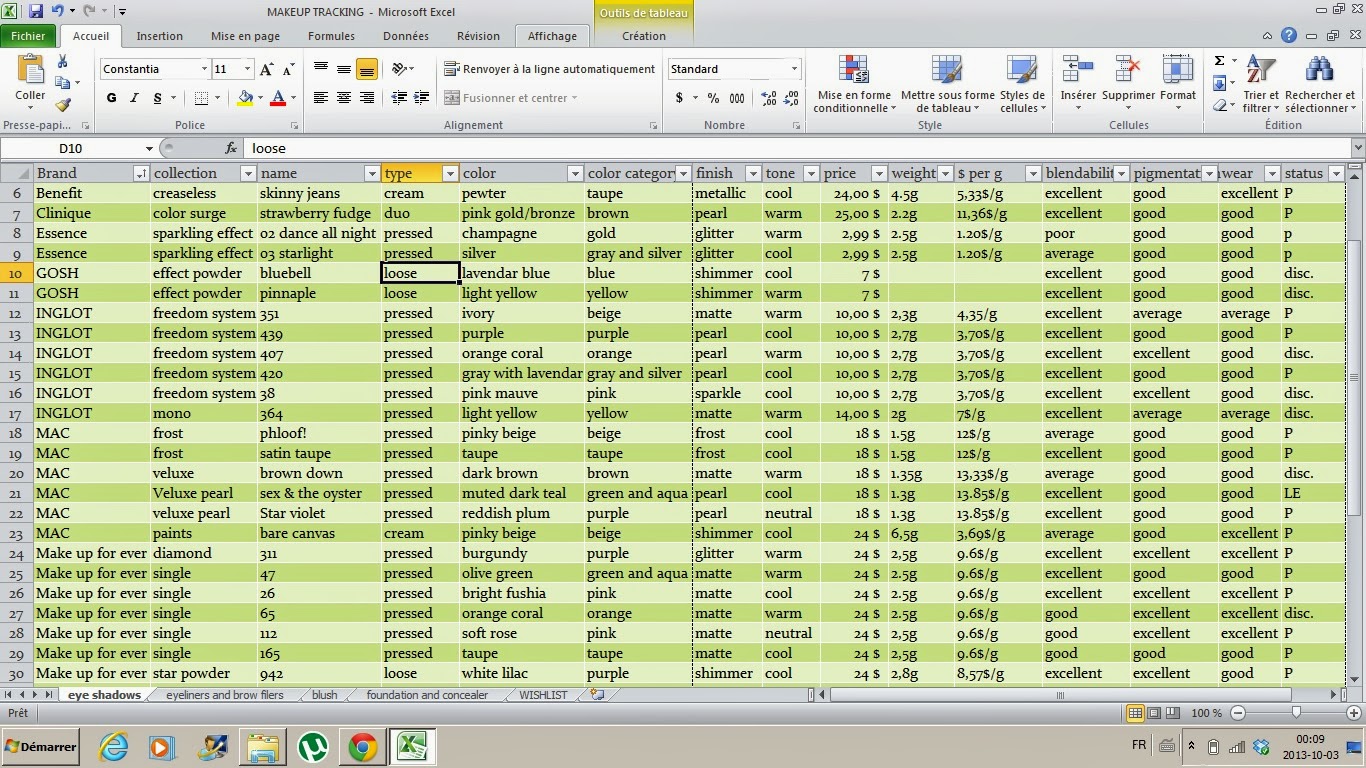
Task: Click the formula bar containing loose
Action: point(798,148)
